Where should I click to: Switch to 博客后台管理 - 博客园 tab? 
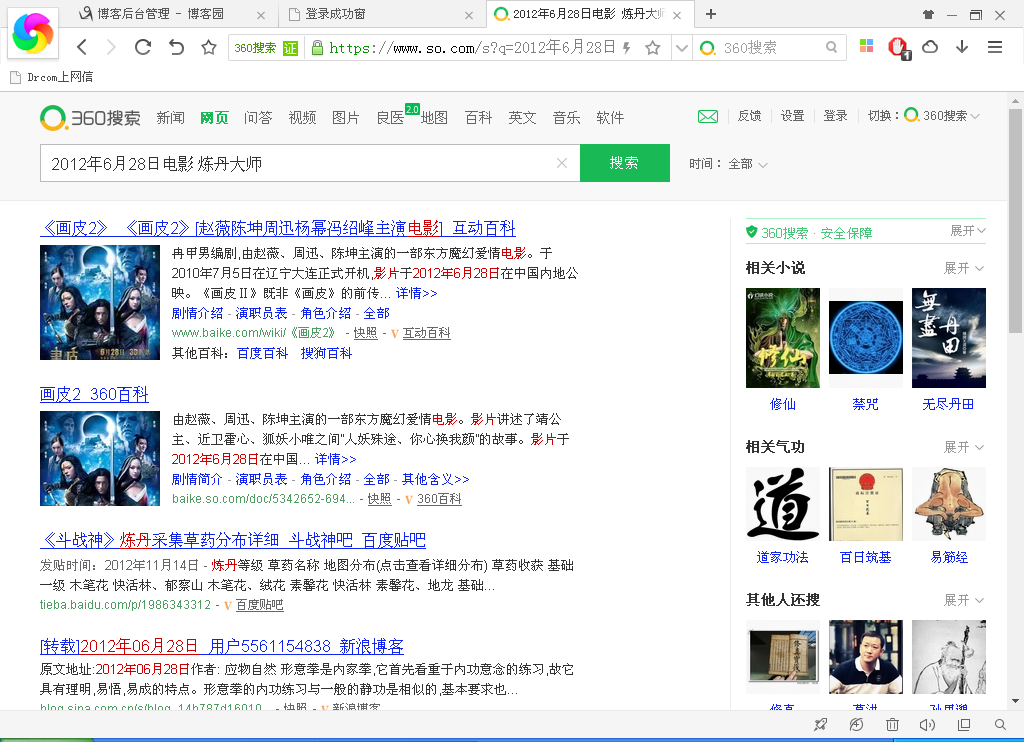click(x=160, y=14)
